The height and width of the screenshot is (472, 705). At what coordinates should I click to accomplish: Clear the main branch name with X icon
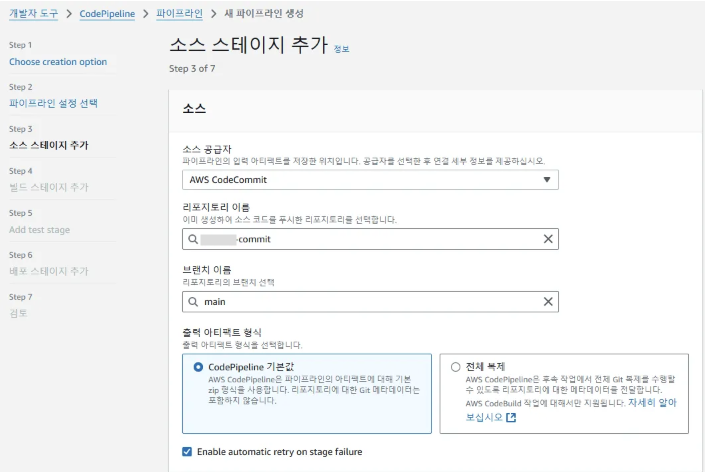[547, 301]
